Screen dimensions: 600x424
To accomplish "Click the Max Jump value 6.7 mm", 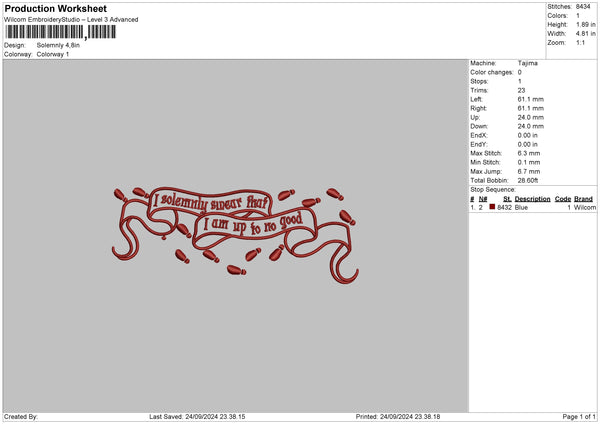I will coord(529,171).
